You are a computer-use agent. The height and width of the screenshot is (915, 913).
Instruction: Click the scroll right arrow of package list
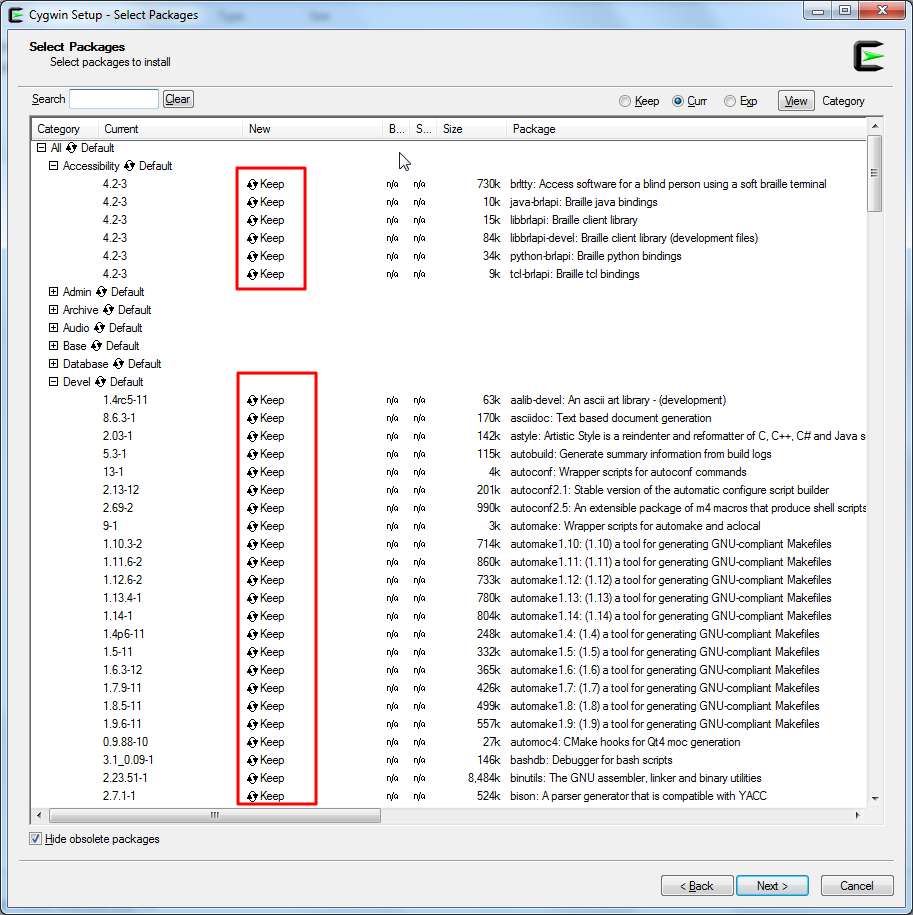click(x=857, y=815)
